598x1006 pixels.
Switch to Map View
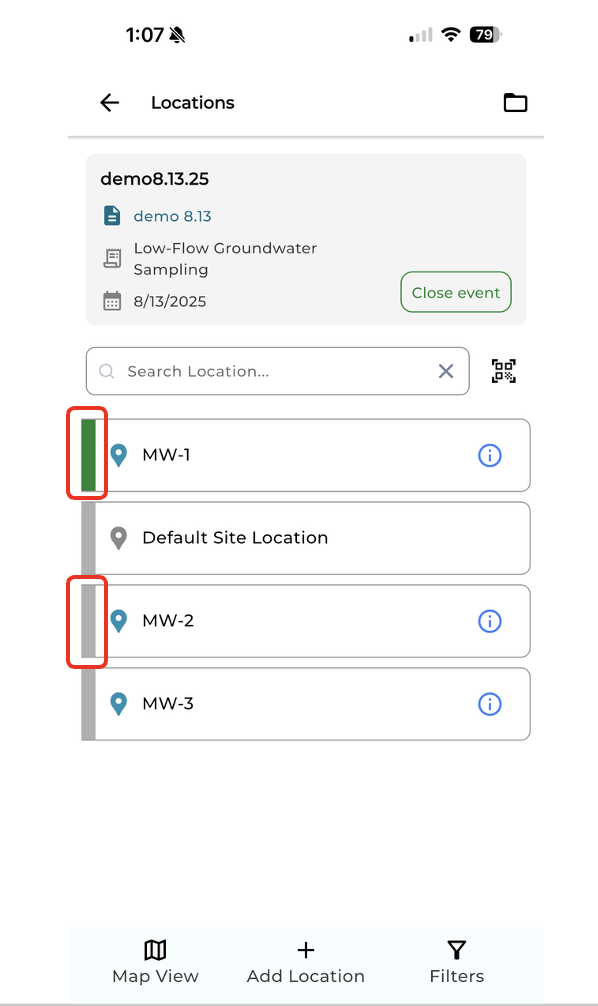pyautogui.click(x=155, y=962)
